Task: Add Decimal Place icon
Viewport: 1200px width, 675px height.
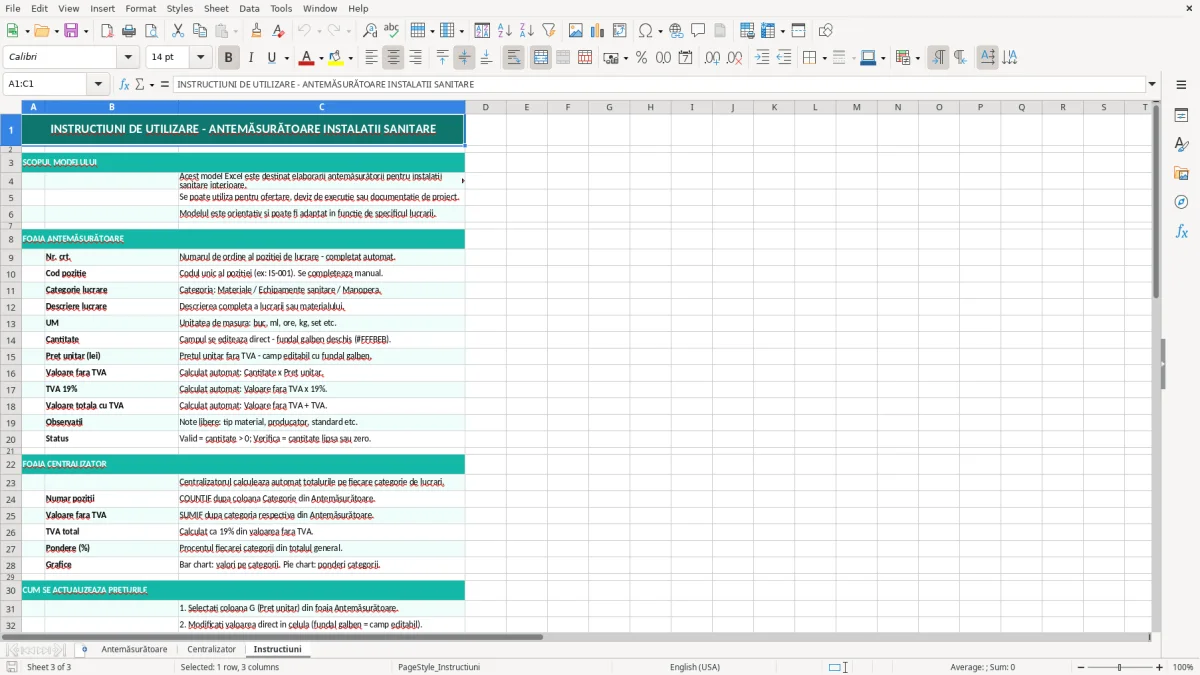Action: click(x=713, y=58)
